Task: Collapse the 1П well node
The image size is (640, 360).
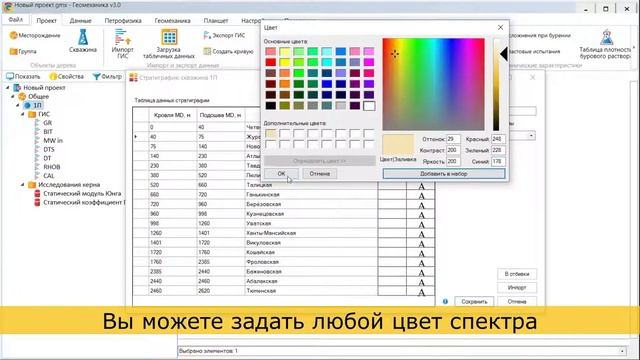Action: [x=18, y=105]
